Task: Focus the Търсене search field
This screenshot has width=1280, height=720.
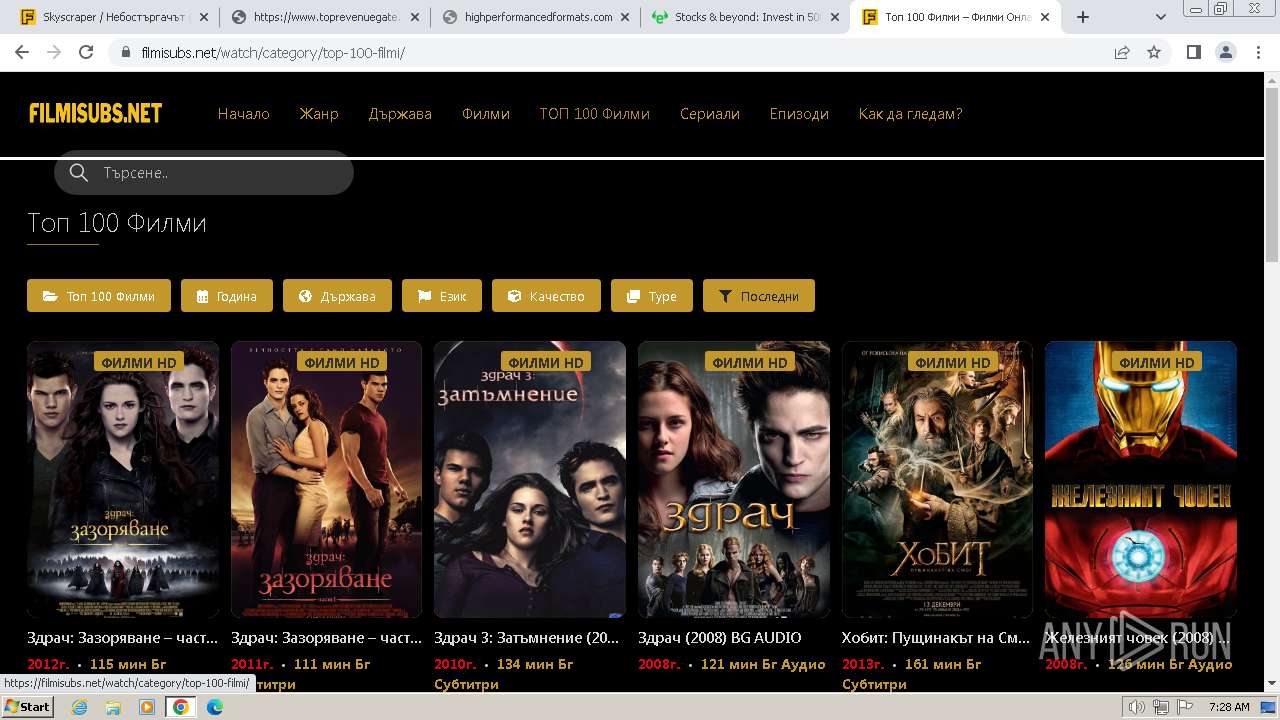Action: click(x=204, y=173)
